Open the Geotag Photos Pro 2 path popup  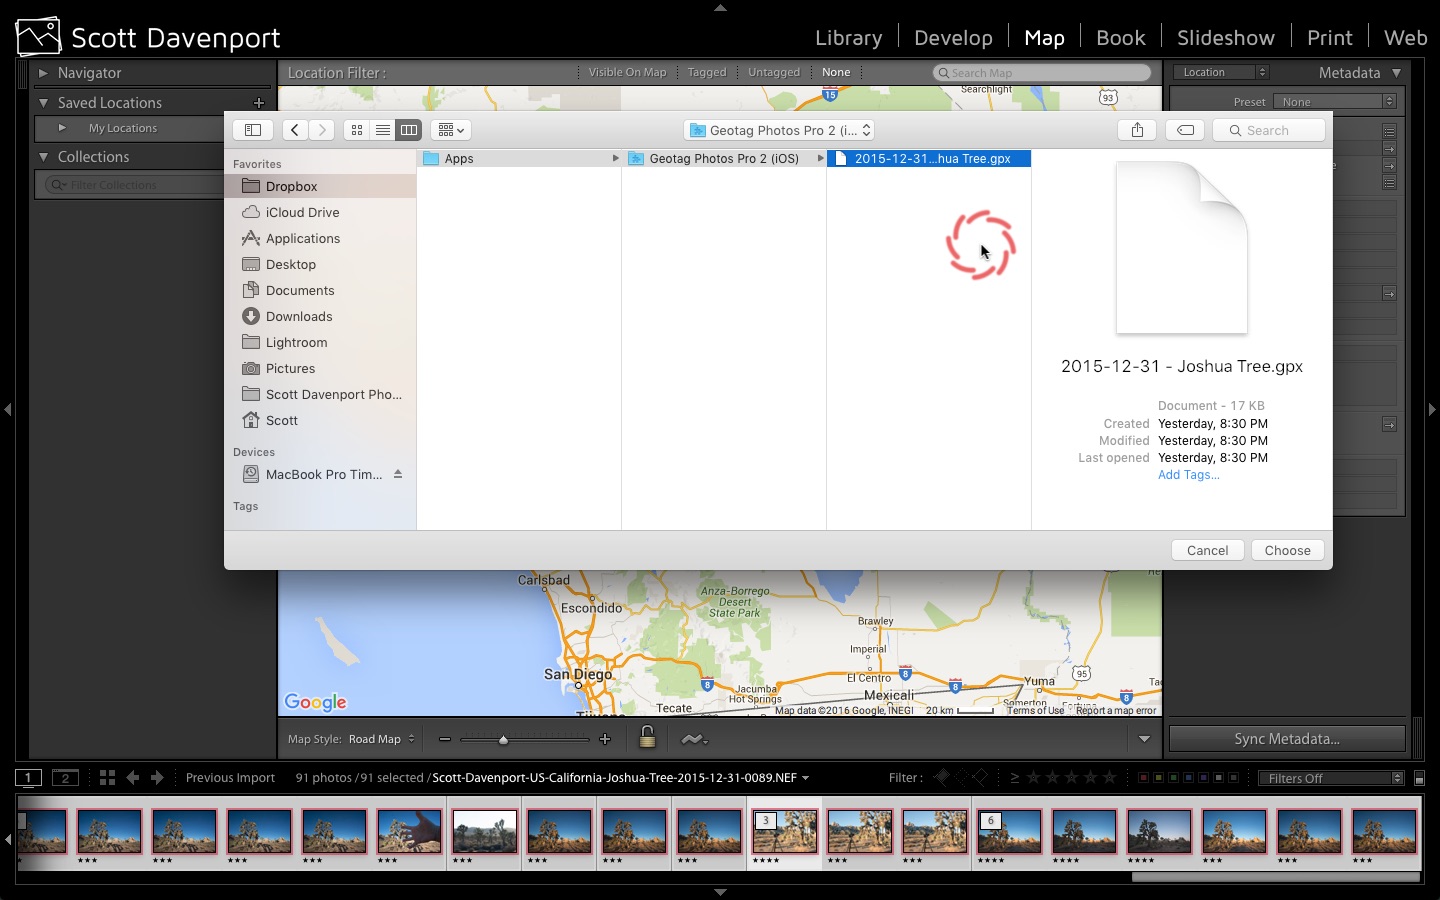pos(780,130)
